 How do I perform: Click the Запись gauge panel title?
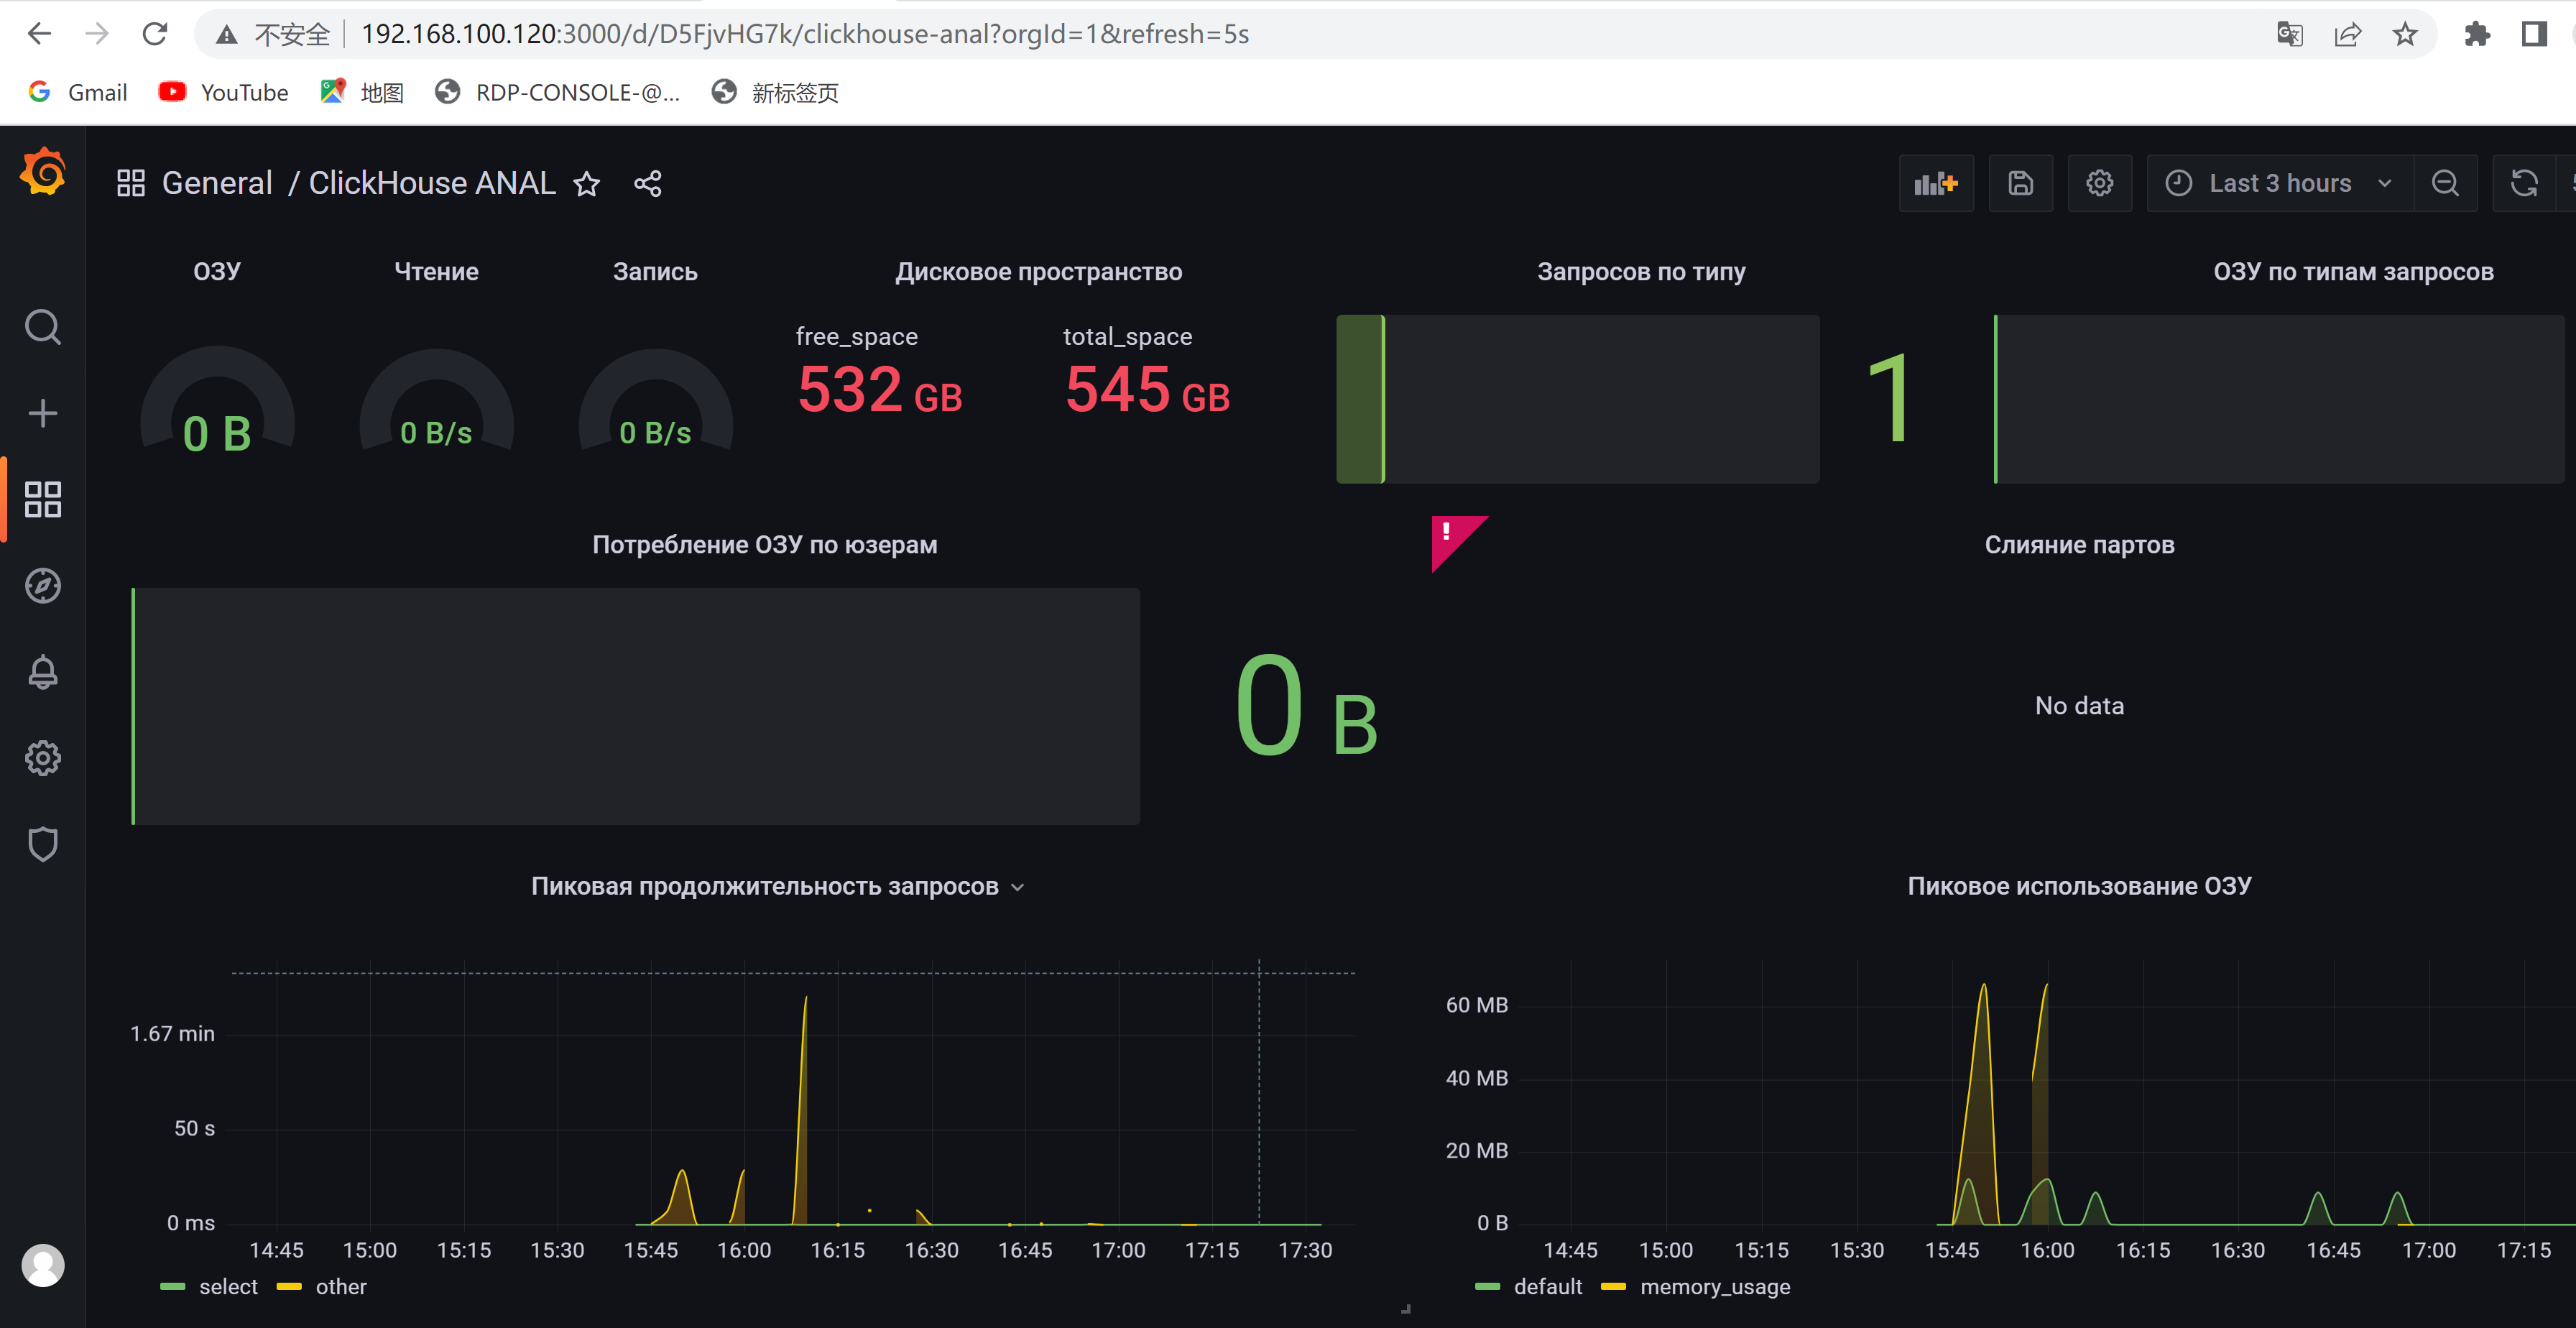pyautogui.click(x=655, y=272)
